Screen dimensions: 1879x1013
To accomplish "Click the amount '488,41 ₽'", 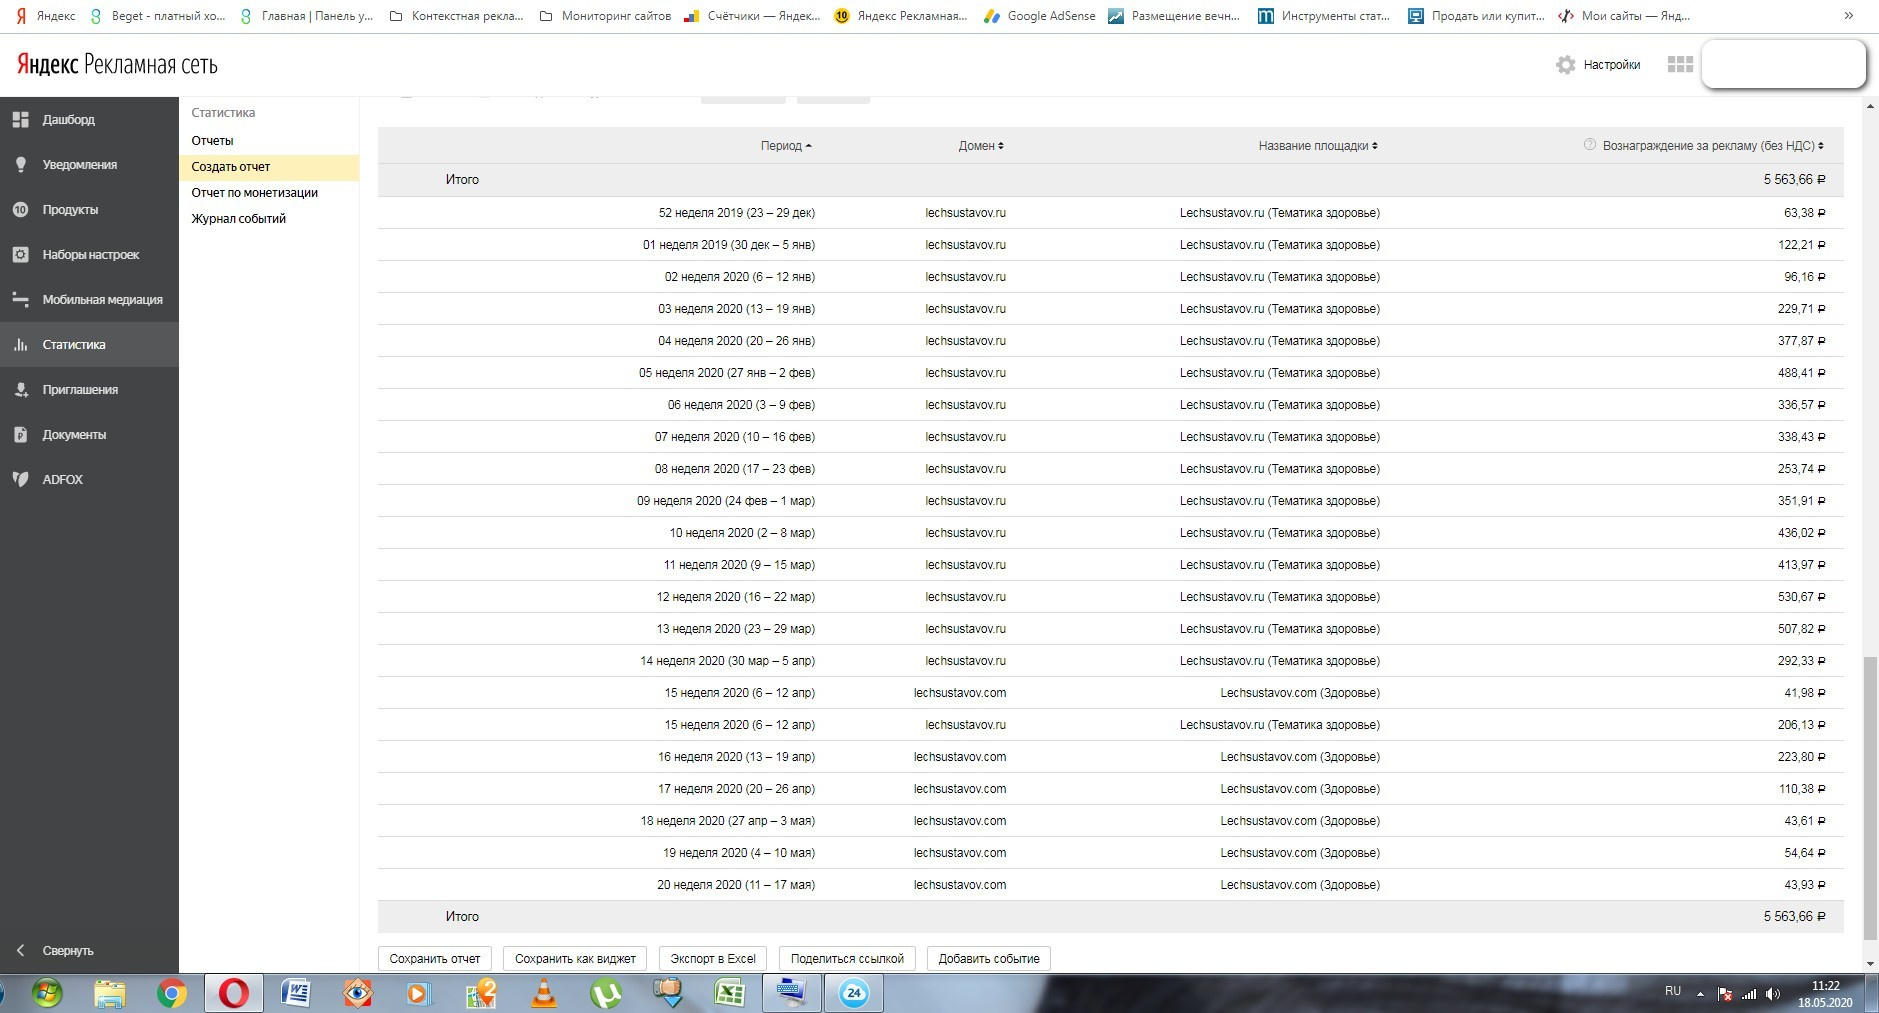I will pyautogui.click(x=1801, y=373).
